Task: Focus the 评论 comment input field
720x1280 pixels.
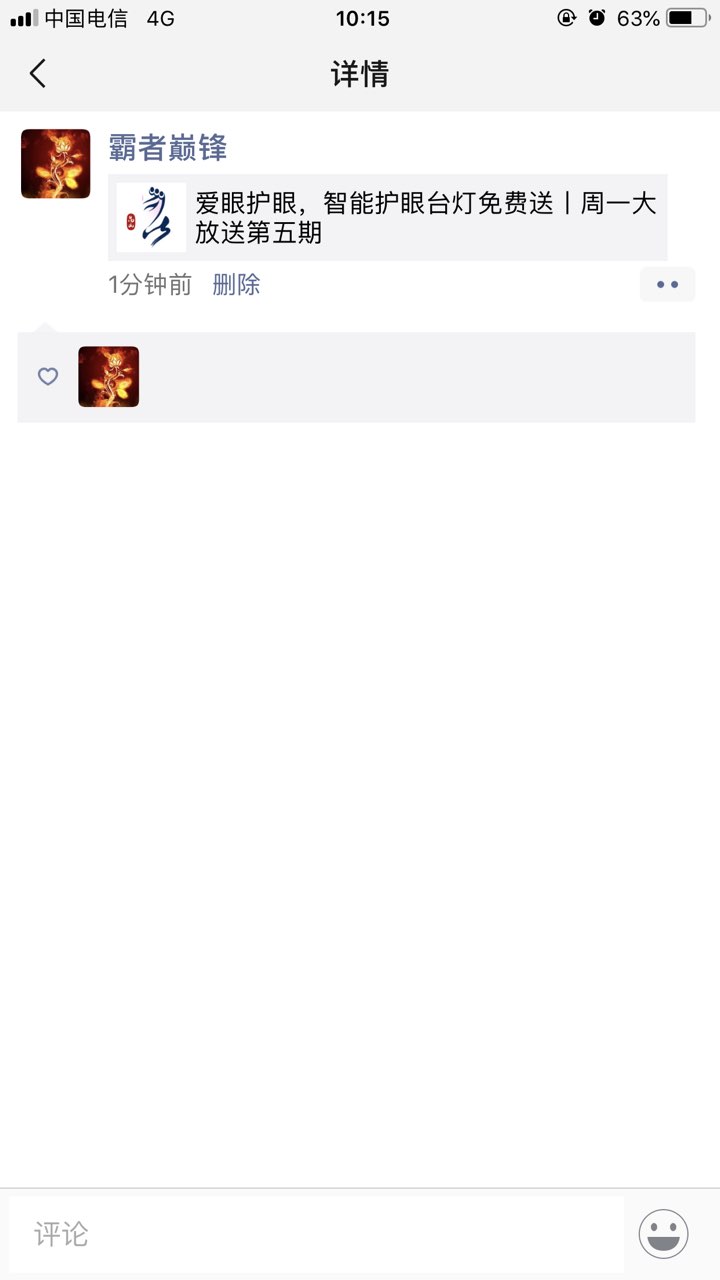Action: pyautogui.click(x=317, y=1234)
